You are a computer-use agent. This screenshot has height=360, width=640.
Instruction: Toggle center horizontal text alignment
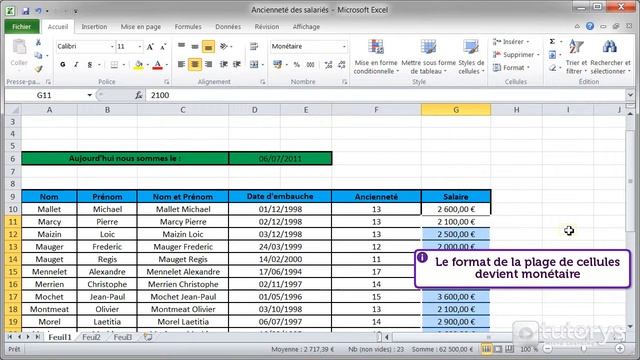[x=195, y=64]
